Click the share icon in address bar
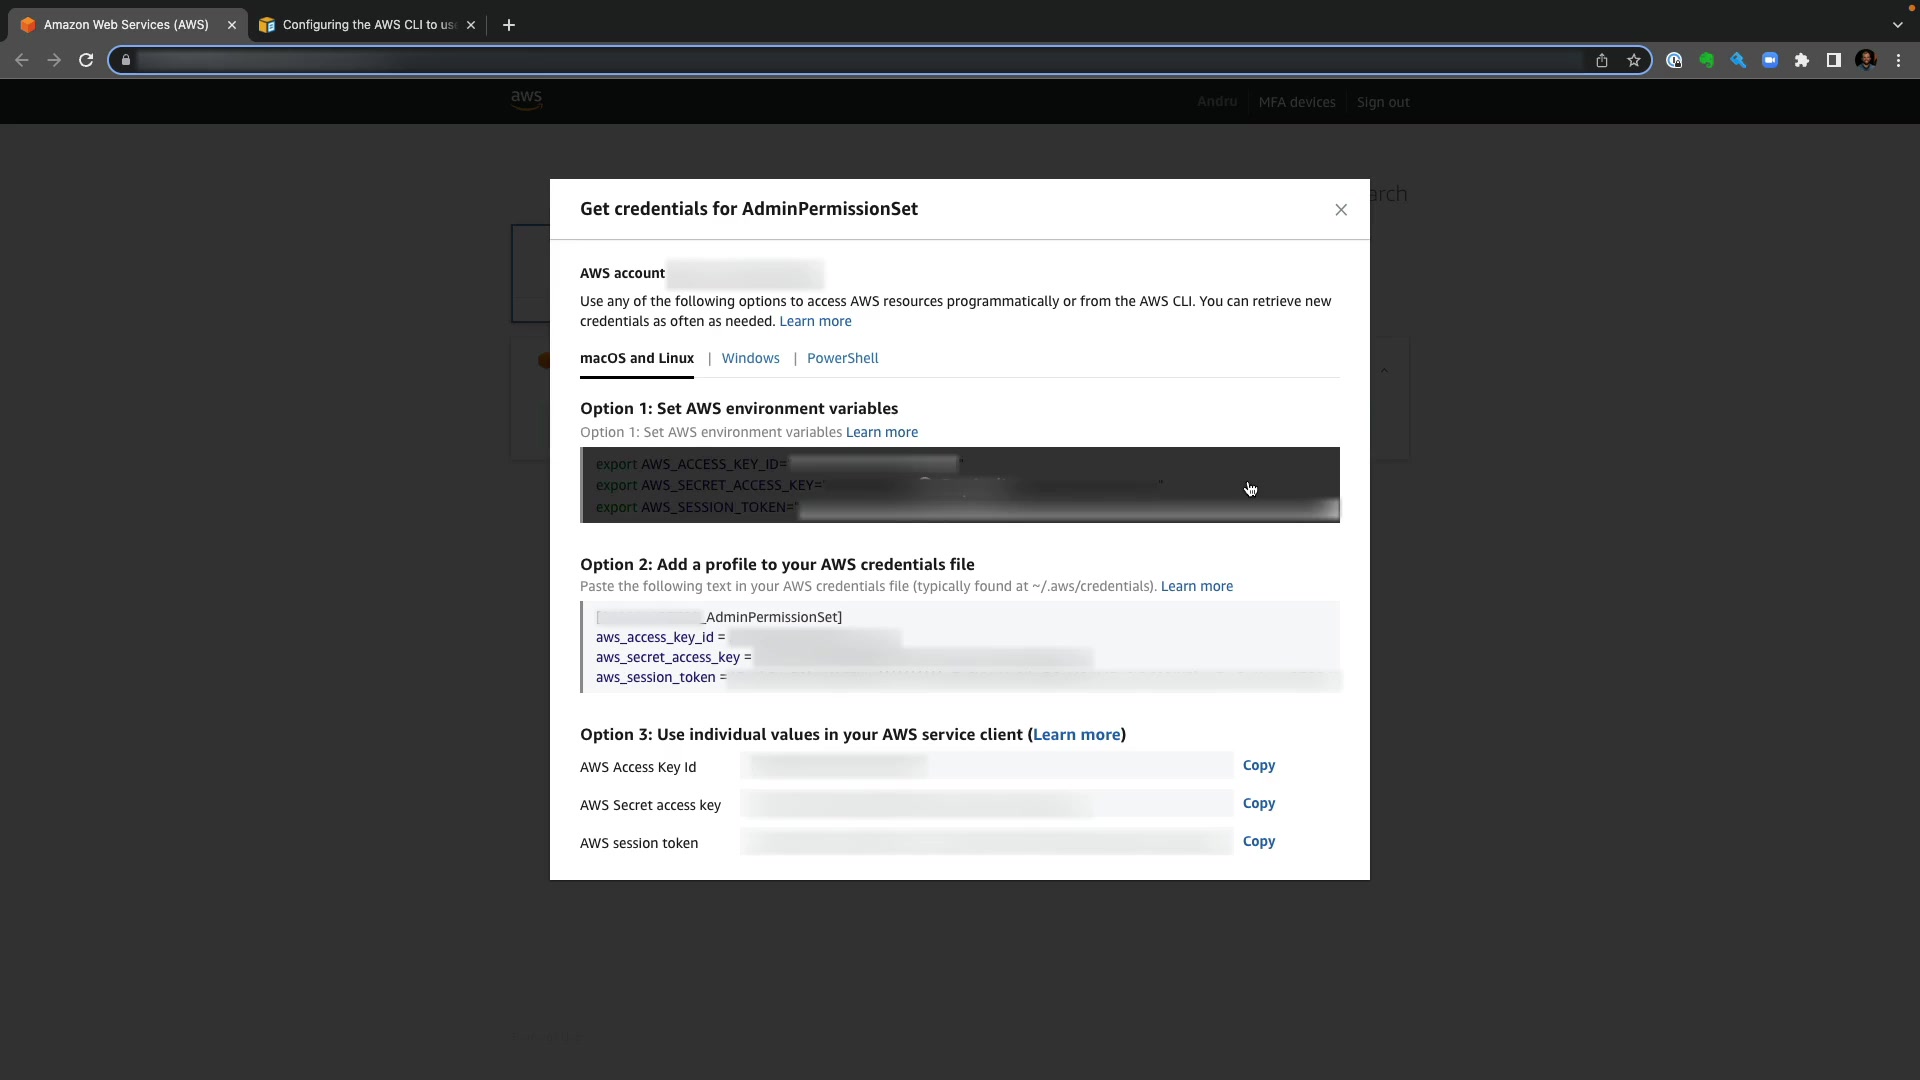The width and height of the screenshot is (1920, 1080). pyautogui.click(x=1602, y=61)
